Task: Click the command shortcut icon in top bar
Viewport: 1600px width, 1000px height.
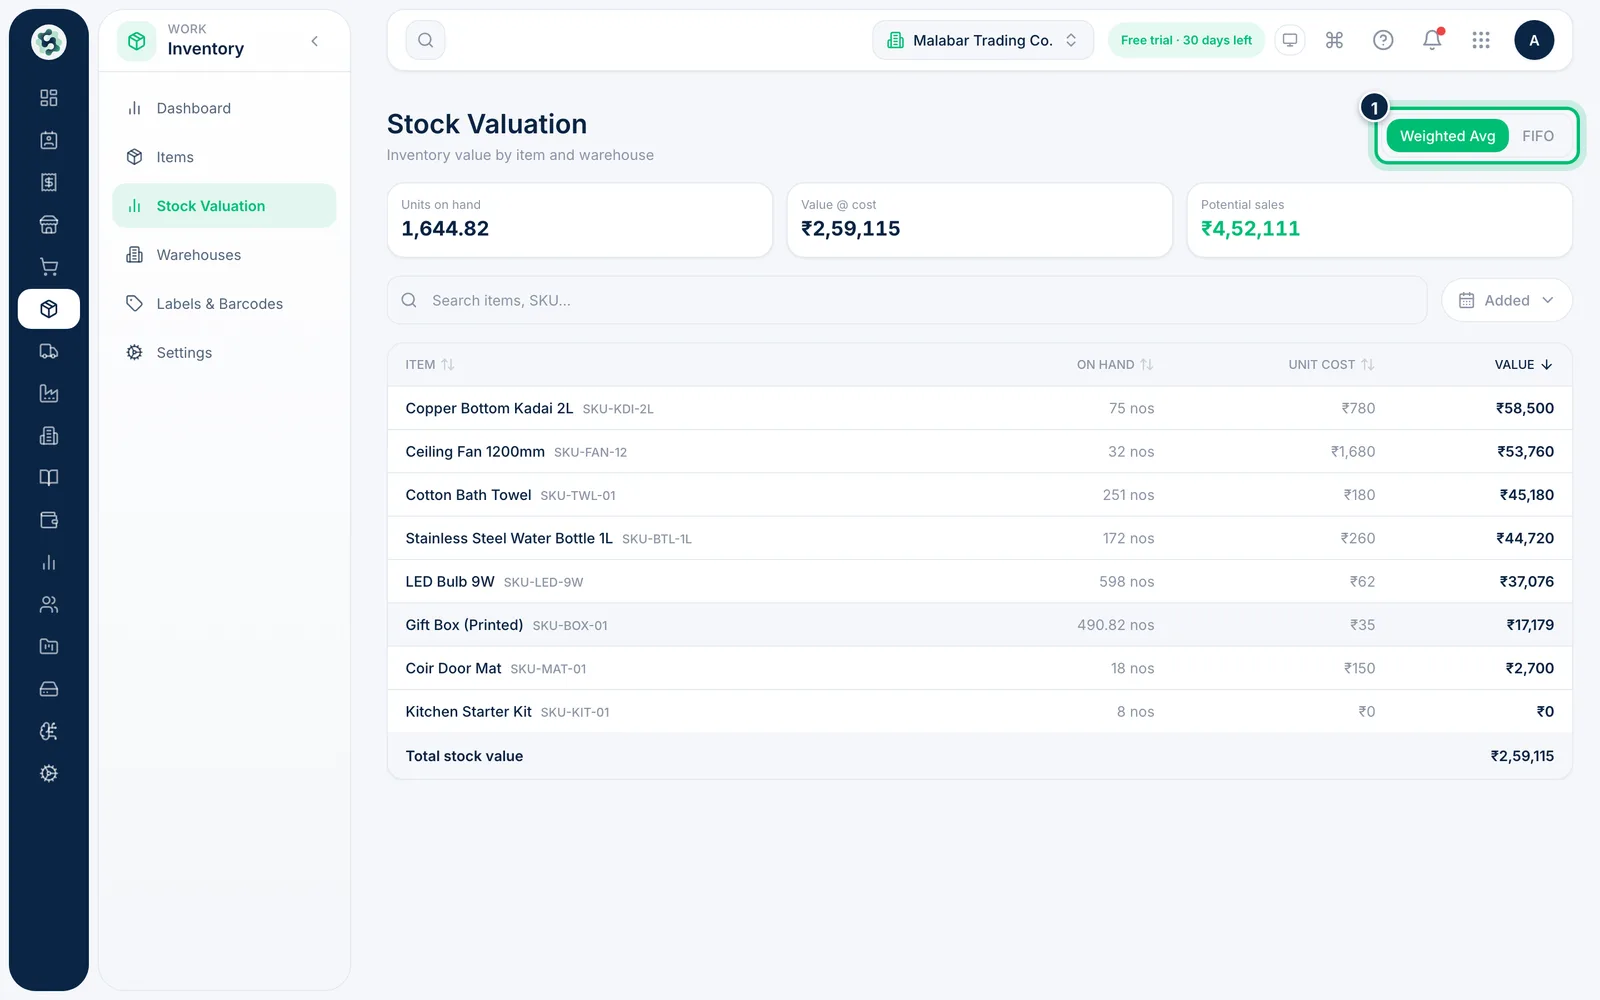Action: (x=1334, y=40)
